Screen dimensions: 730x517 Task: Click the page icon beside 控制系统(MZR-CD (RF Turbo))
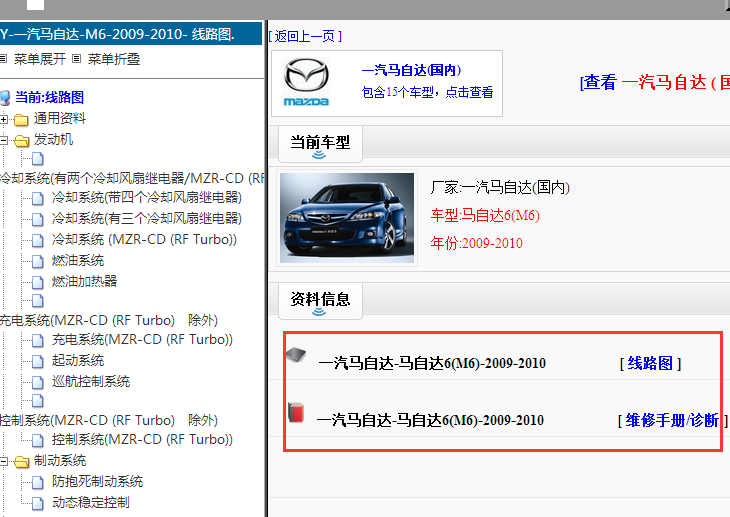pyautogui.click(x=38, y=441)
